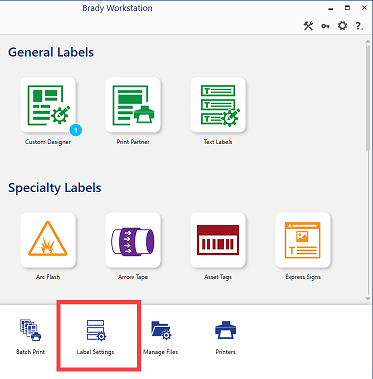This screenshot has width=373, height=379.
Task: Click the scrollbar down arrow
Action: pyautogui.click(x=368, y=298)
